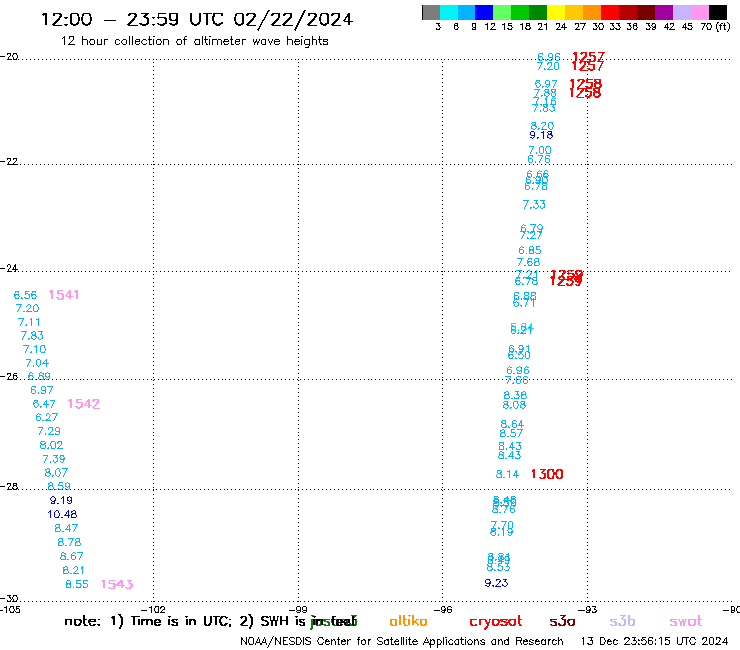This screenshot has height=650, width=740.
Task: Select the wave height value 8.67
Action: (71, 556)
